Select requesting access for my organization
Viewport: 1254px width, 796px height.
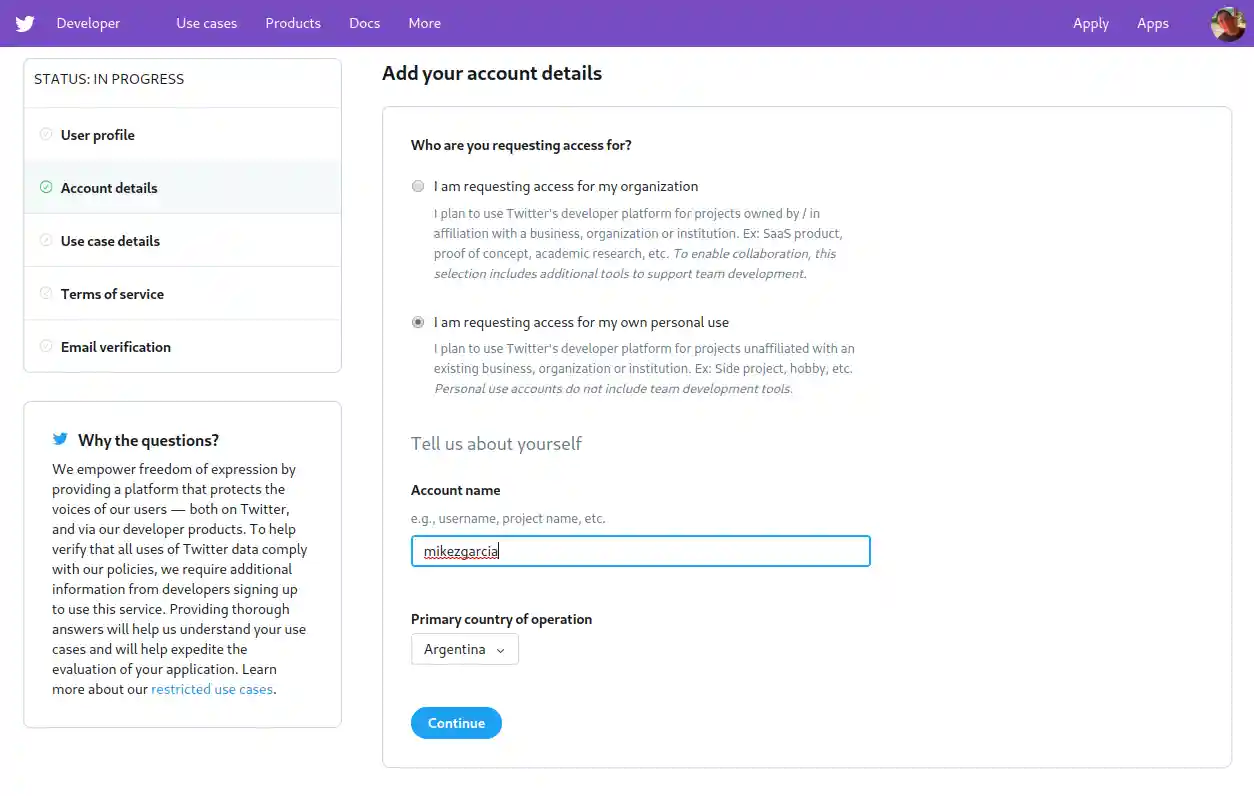pyautogui.click(x=418, y=186)
